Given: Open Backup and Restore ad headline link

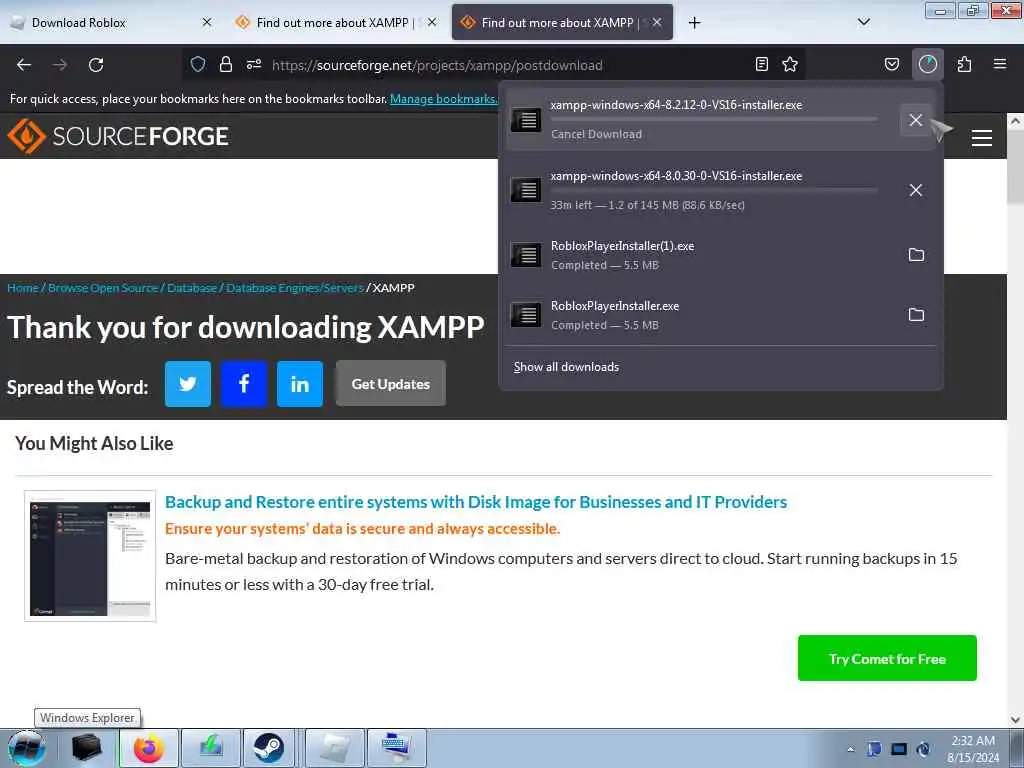Looking at the screenshot, I should tap(475, 502).
